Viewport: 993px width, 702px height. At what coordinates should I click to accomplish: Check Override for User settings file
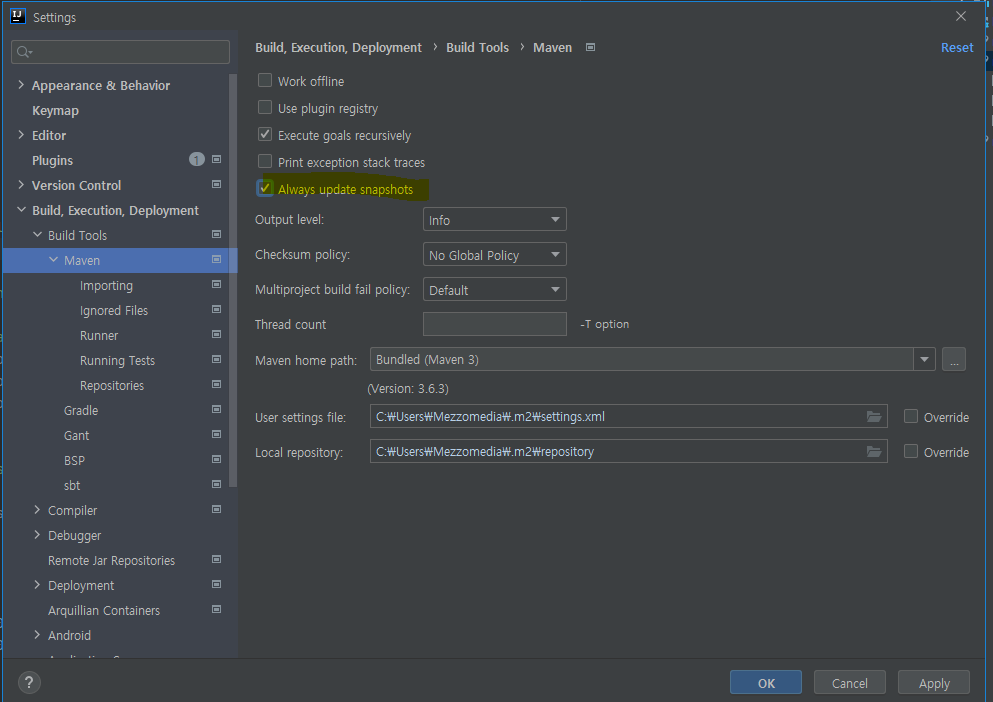[911, 416]
